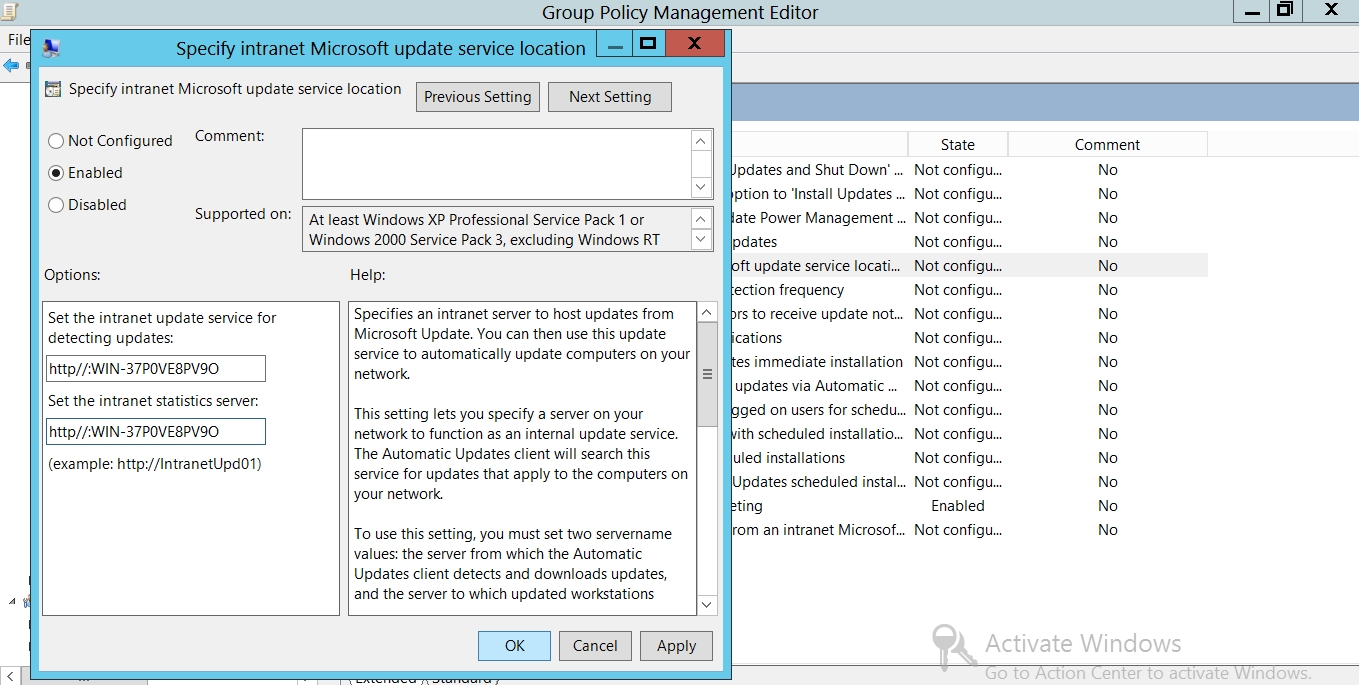Click the Help pane scrollbar thumb
Image resolution: width=1359 pixels, height=685 pixels.
[x=707, y=375]
